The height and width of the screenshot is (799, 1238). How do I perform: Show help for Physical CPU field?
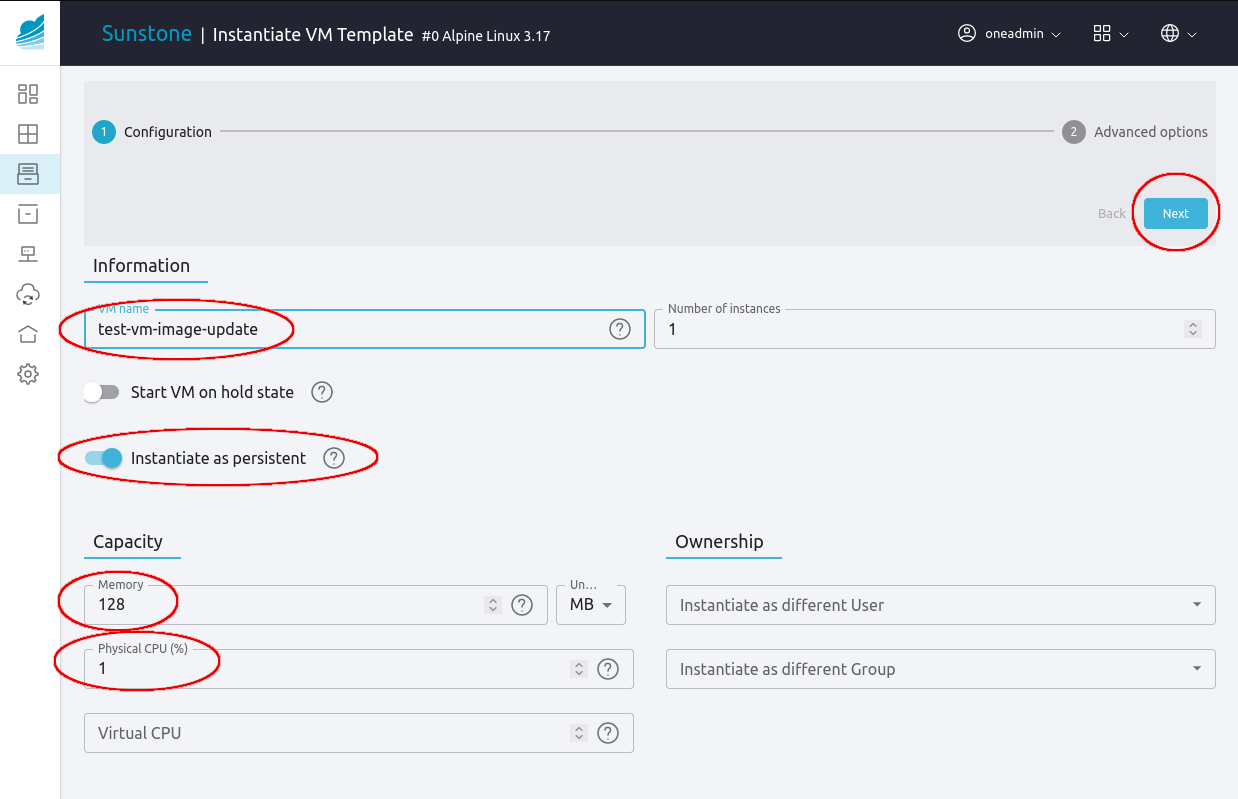(608, 669)
